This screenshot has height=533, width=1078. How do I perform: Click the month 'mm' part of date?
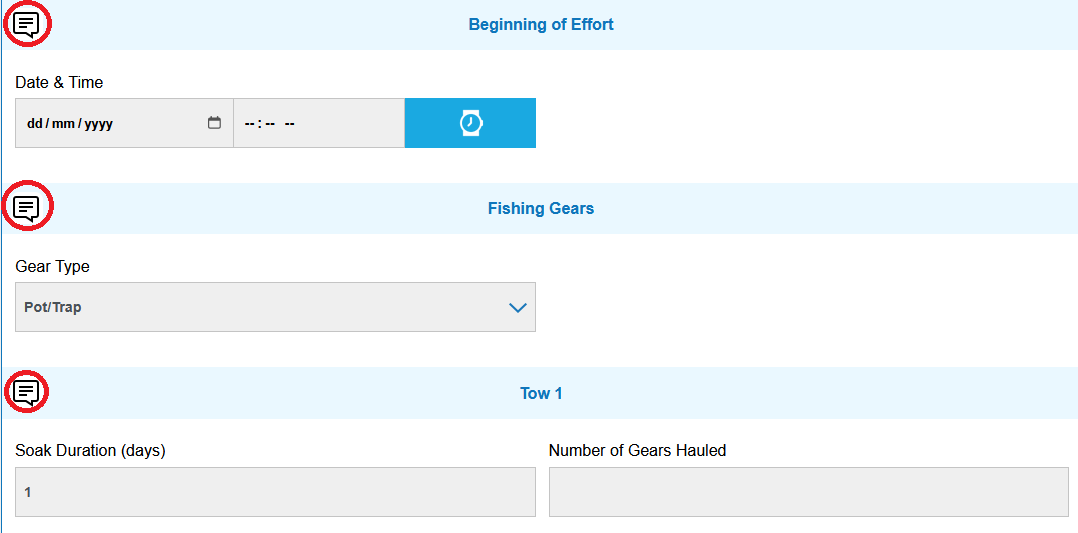pyautogui.click(x=63, y=124)
